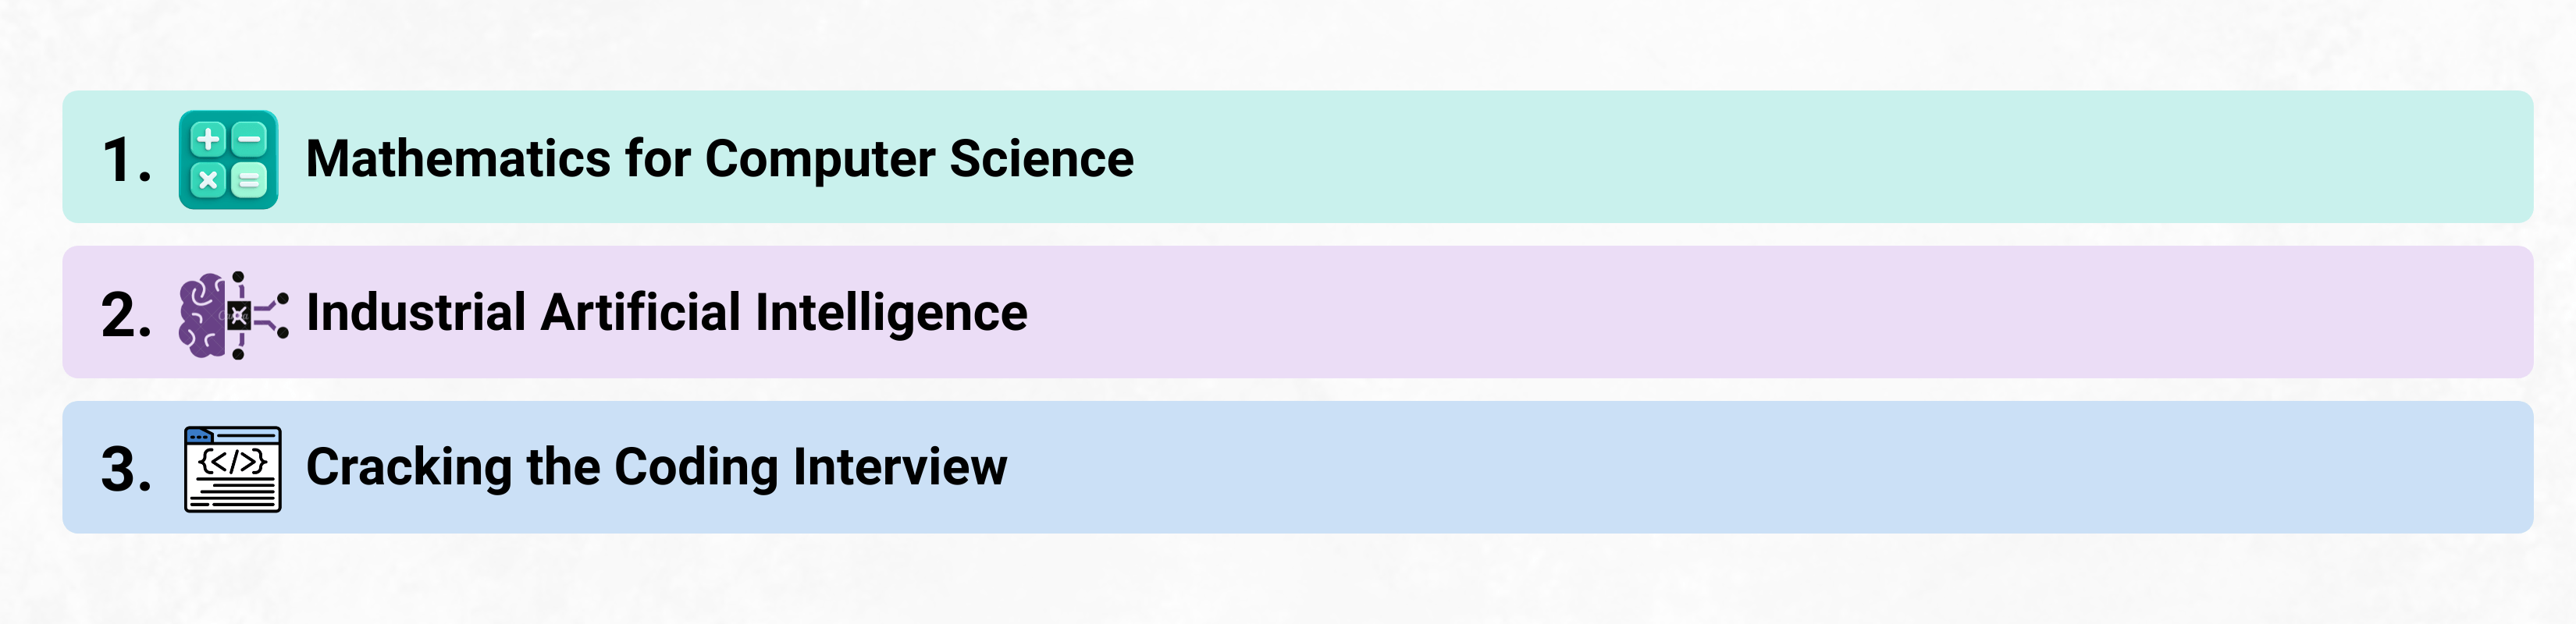Image resolution: width=2576 pixels, height=624 pixels.
Task: Open Industrial Artificial Intelligence
Action: click(666, 313)
